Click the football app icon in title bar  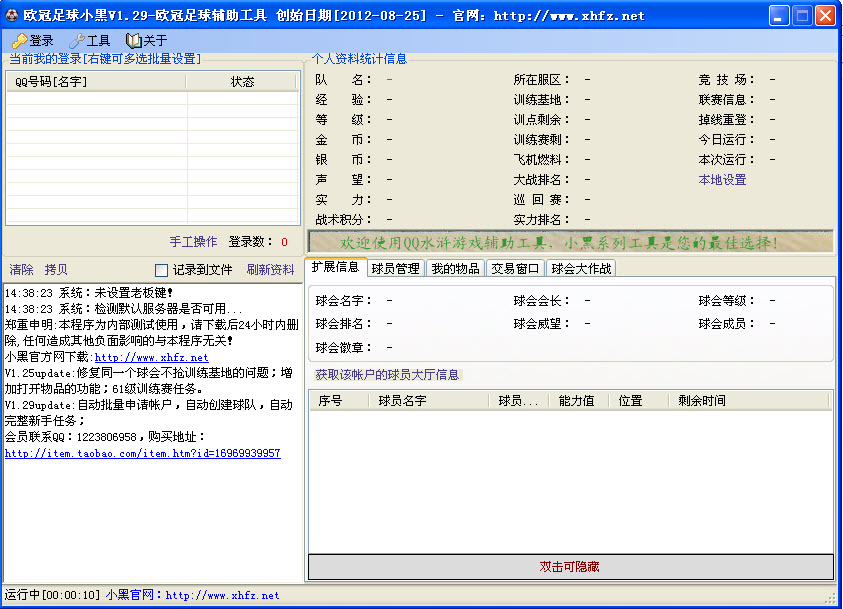(12, 16)
